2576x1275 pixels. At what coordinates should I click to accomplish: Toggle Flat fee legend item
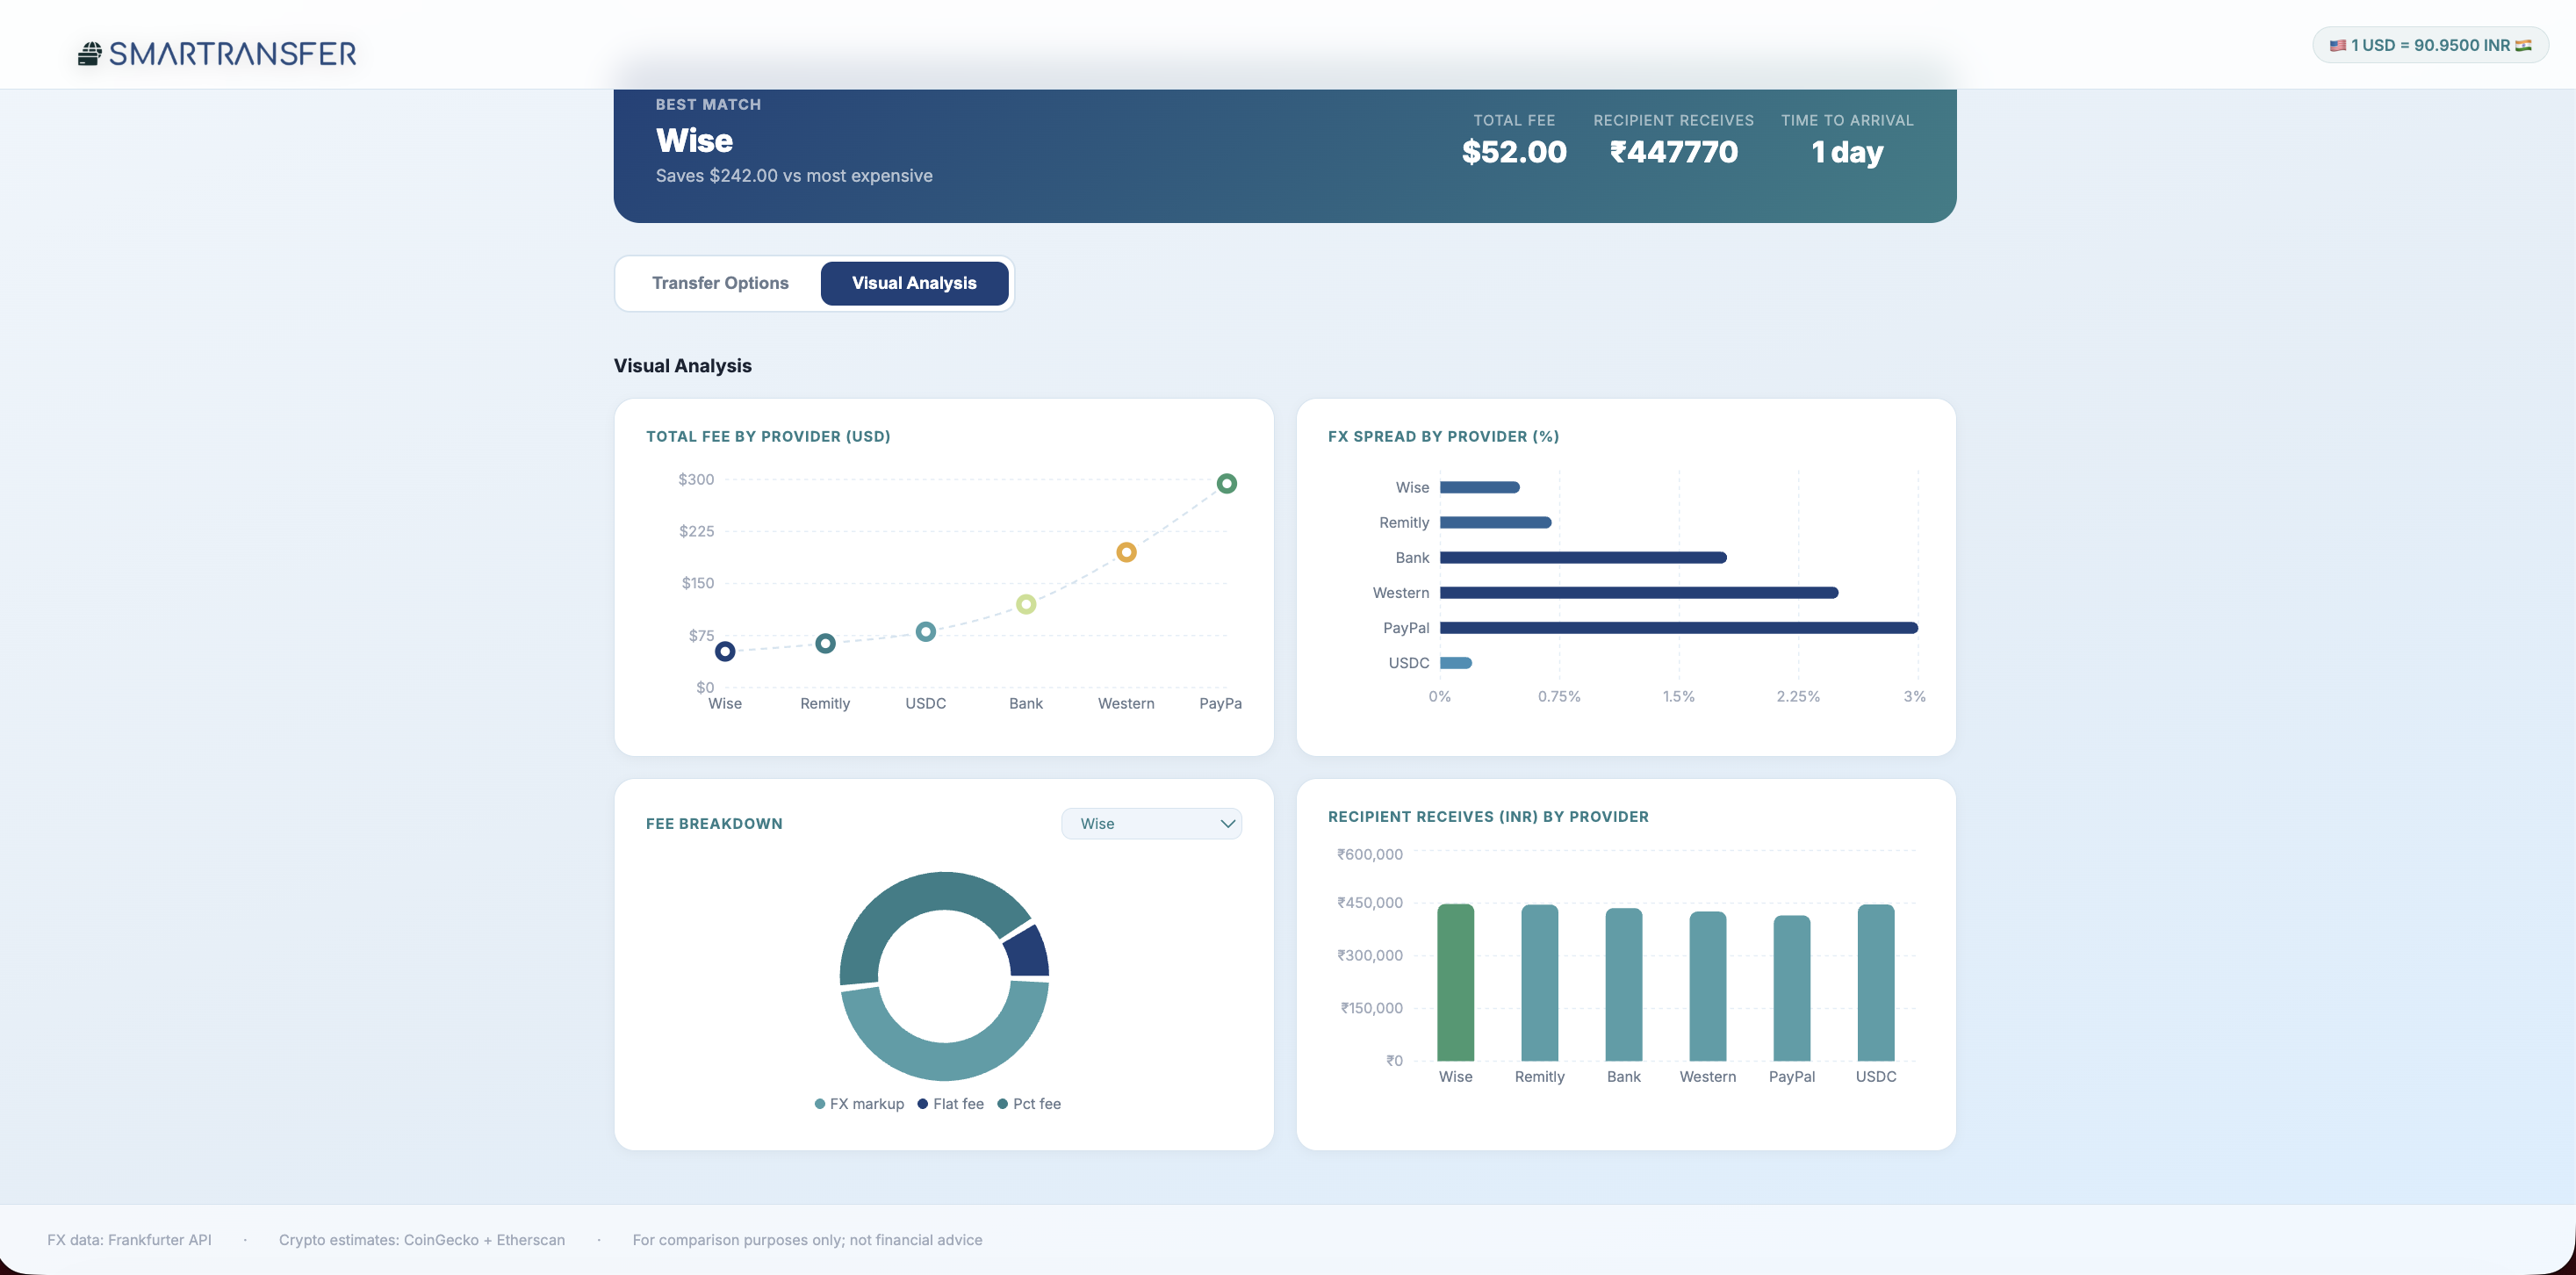[x=951, y=1104]
